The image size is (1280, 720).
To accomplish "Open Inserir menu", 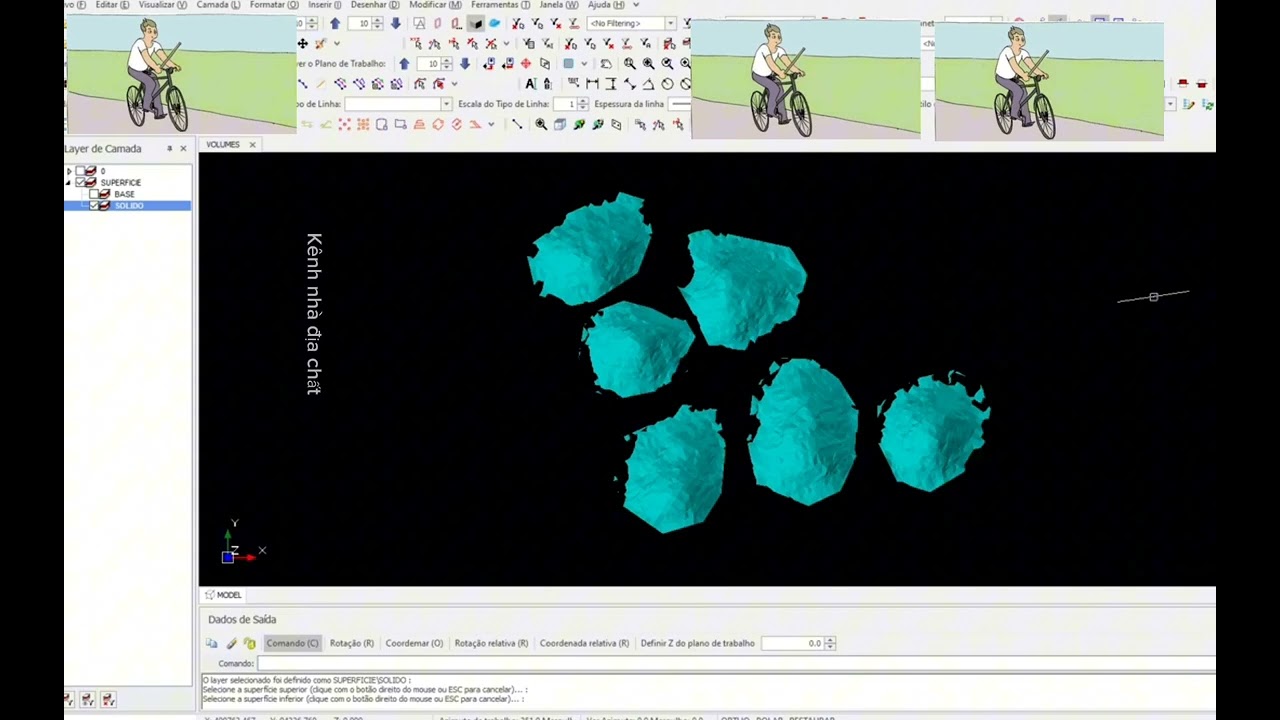I will [325, 5].
